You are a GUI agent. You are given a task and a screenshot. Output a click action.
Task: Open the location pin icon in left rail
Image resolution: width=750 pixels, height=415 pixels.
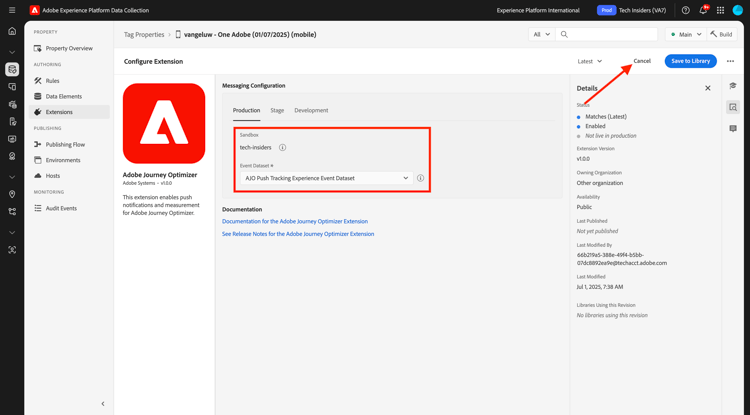click(x=12, y=194)
